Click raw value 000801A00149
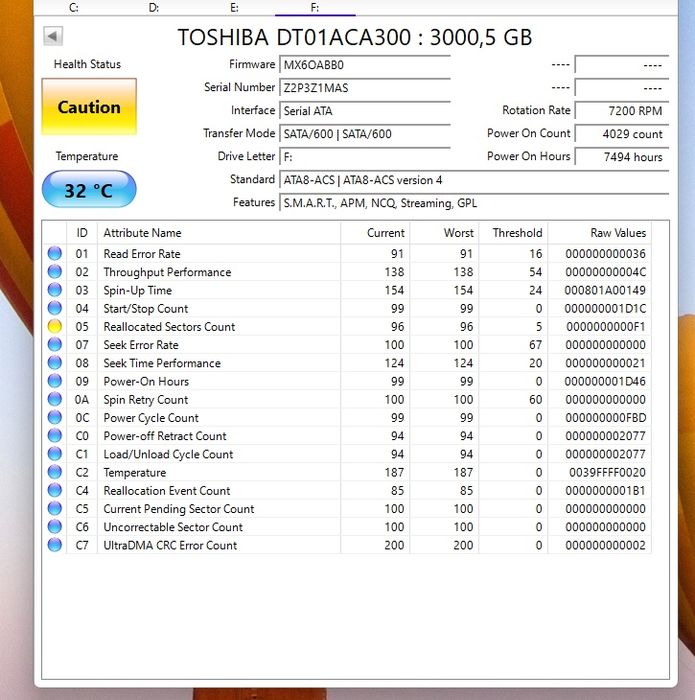The height and width of the screenshot is (700, 695). click(x=605, y=290)
